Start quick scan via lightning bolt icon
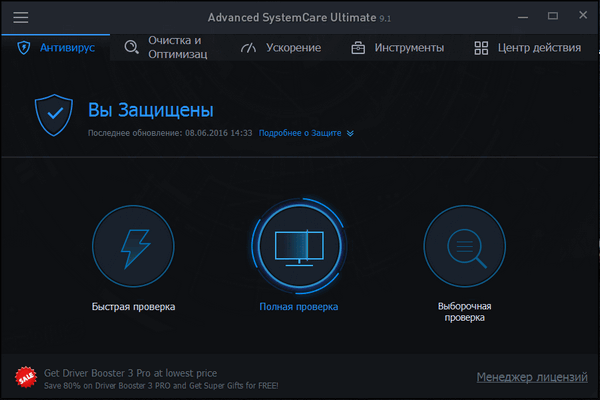 133,248
